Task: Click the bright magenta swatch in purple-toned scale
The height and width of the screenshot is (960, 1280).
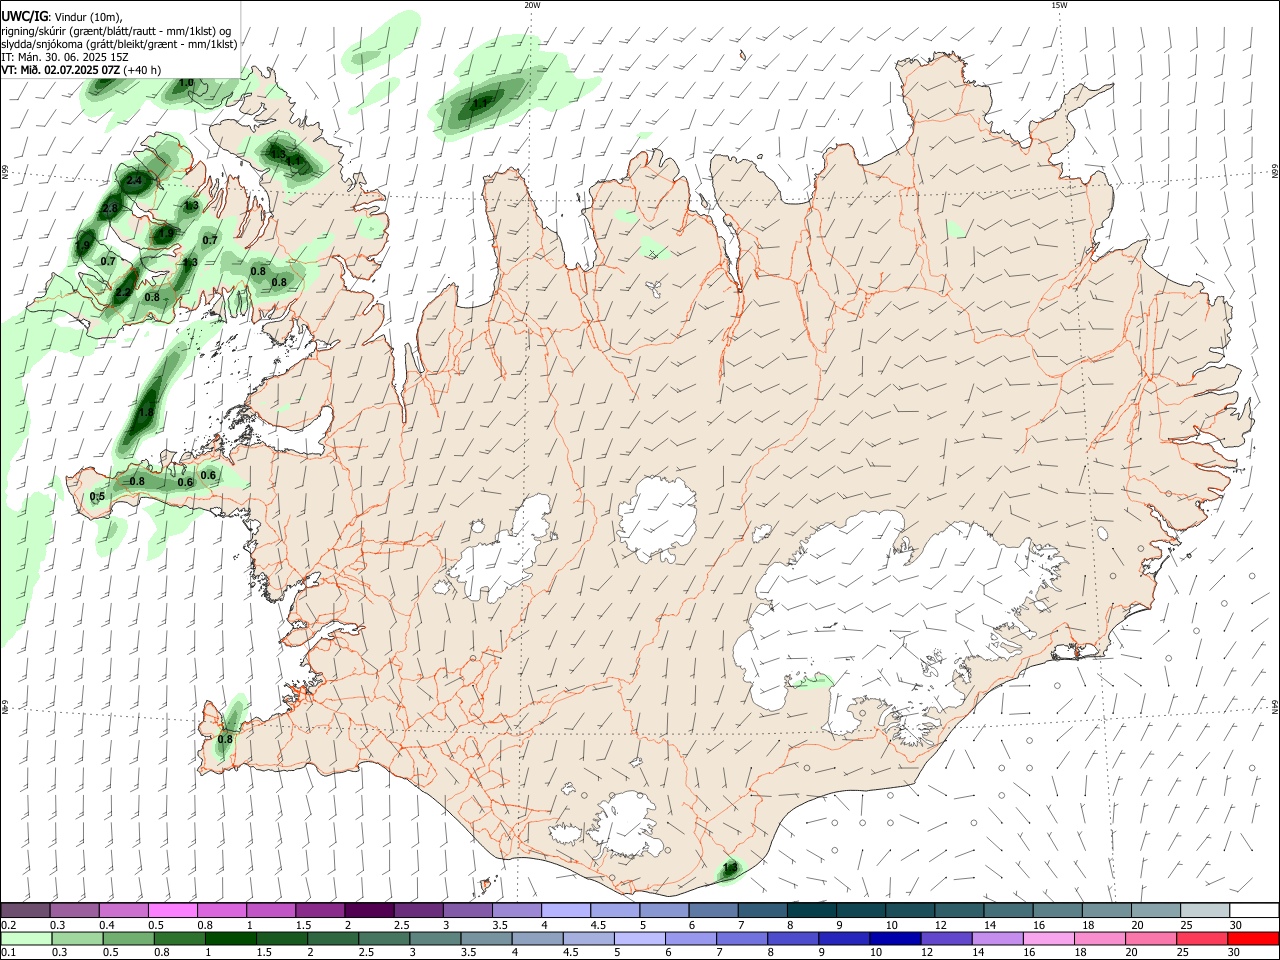Action: click(172, 910)
